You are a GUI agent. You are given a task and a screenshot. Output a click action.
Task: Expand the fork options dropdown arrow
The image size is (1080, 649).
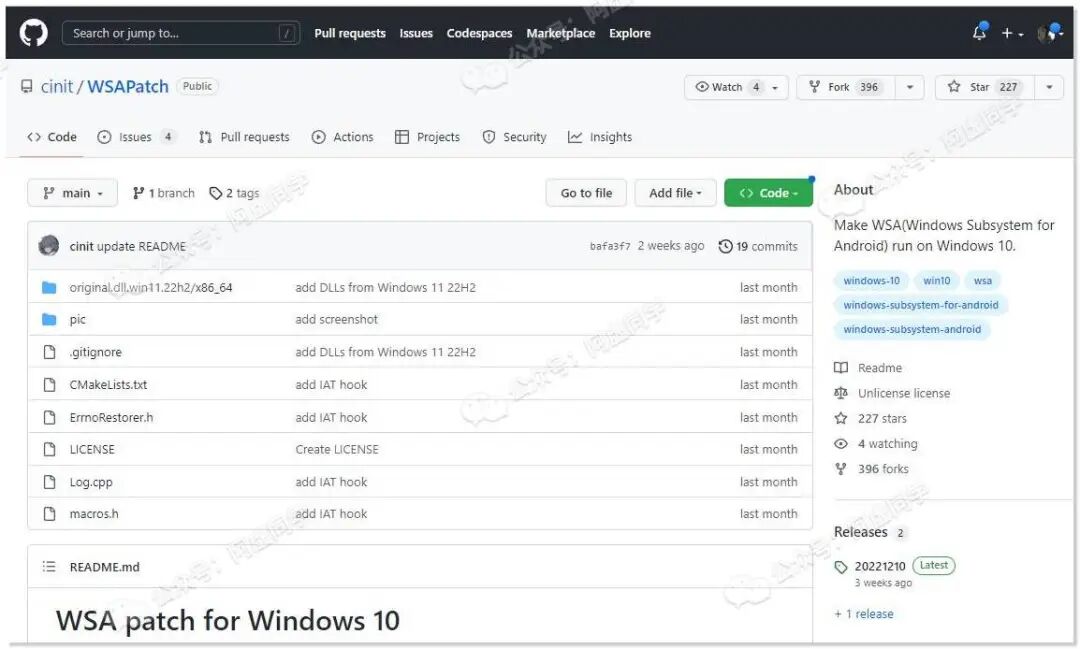point(910,87)
